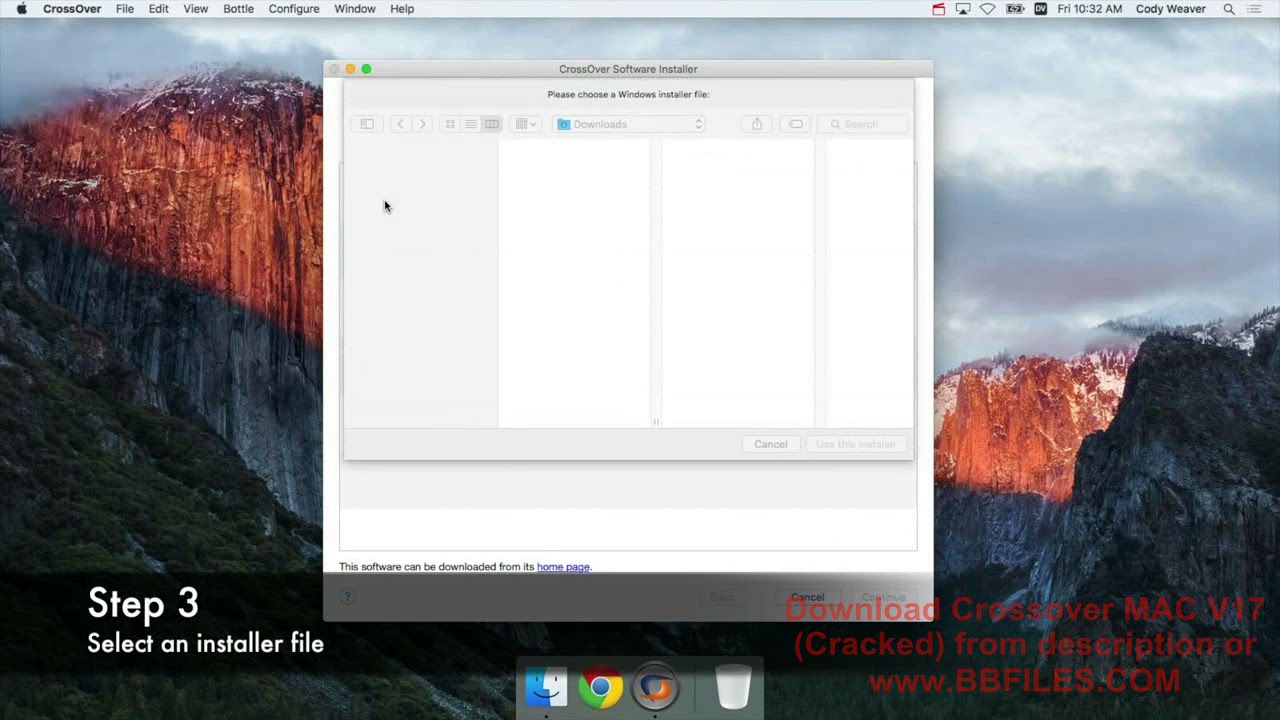The image size is (1280, 720).
Task: Click Continue in the installer window
Action: [884, 597]
